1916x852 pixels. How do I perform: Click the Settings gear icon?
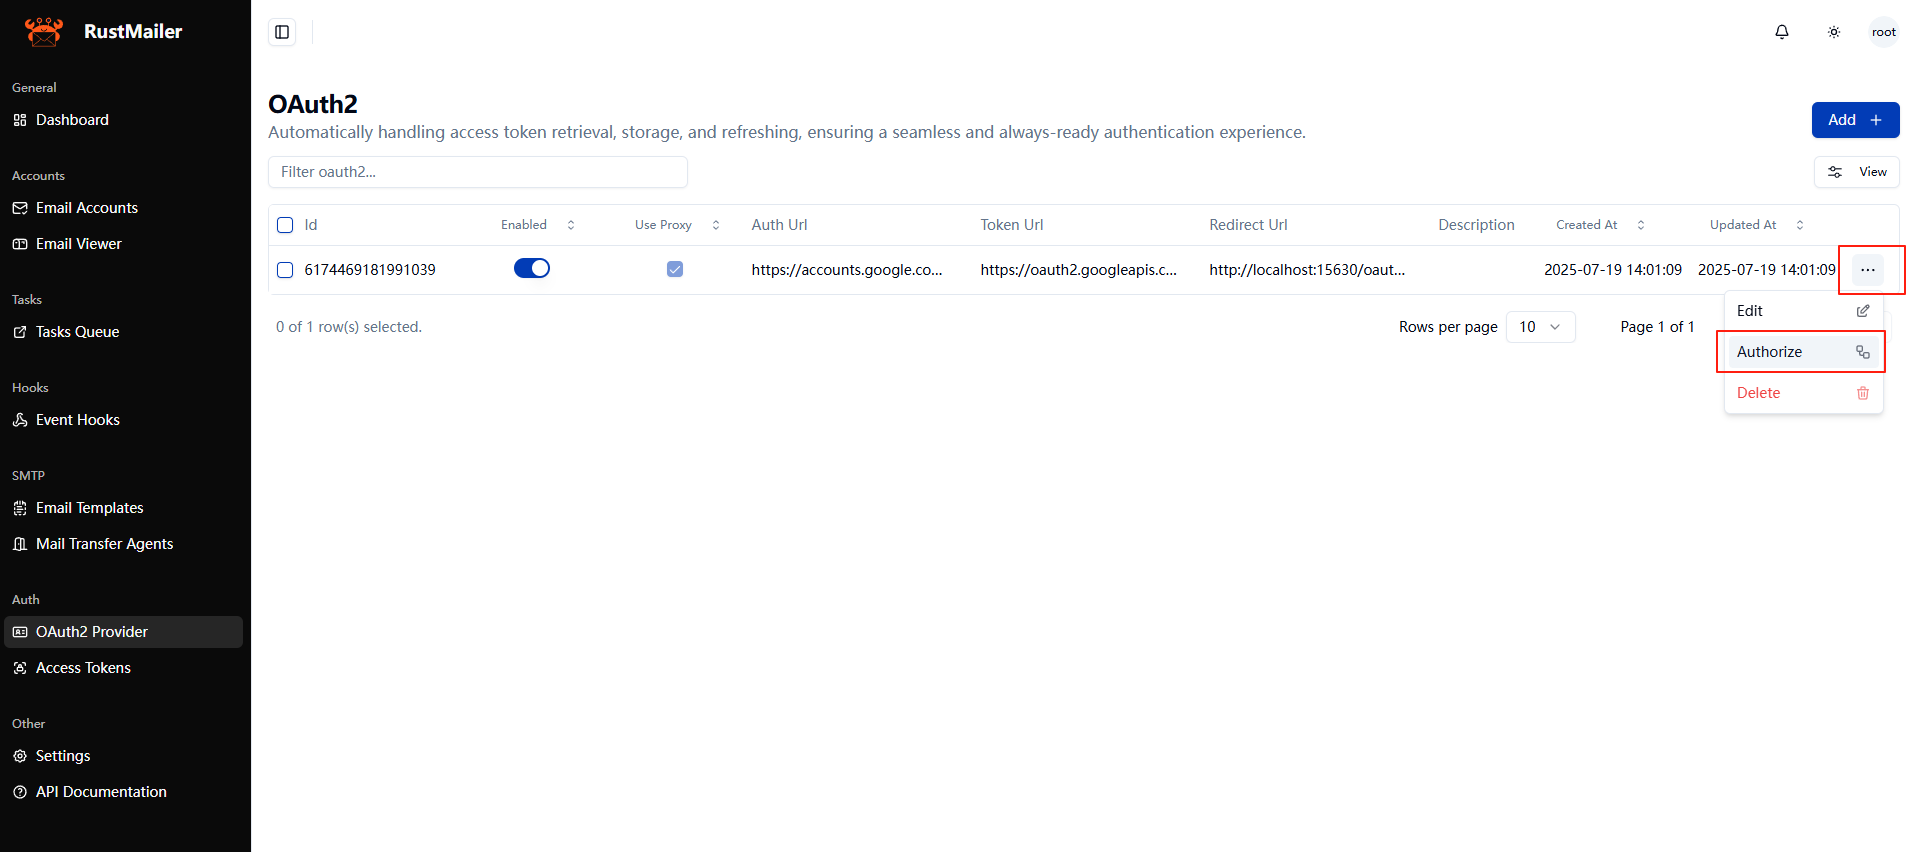[x=20, y=756]
